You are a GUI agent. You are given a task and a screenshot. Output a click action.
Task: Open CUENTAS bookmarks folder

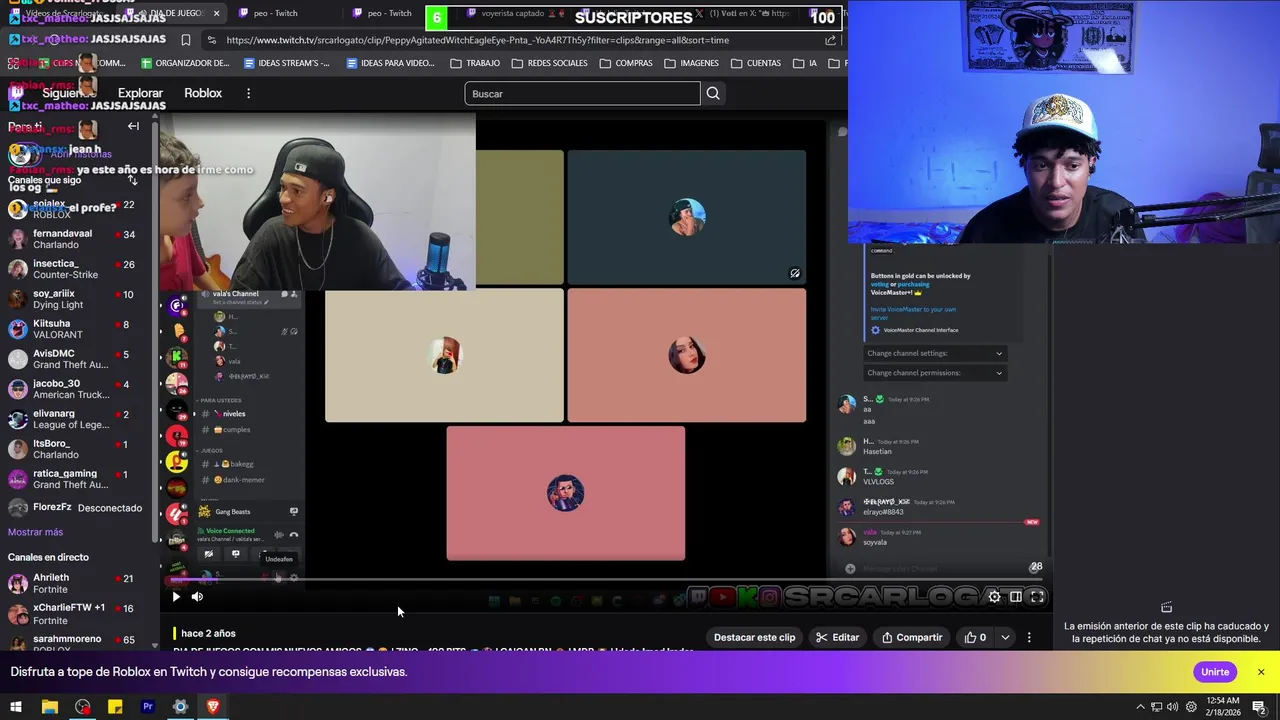756,63
